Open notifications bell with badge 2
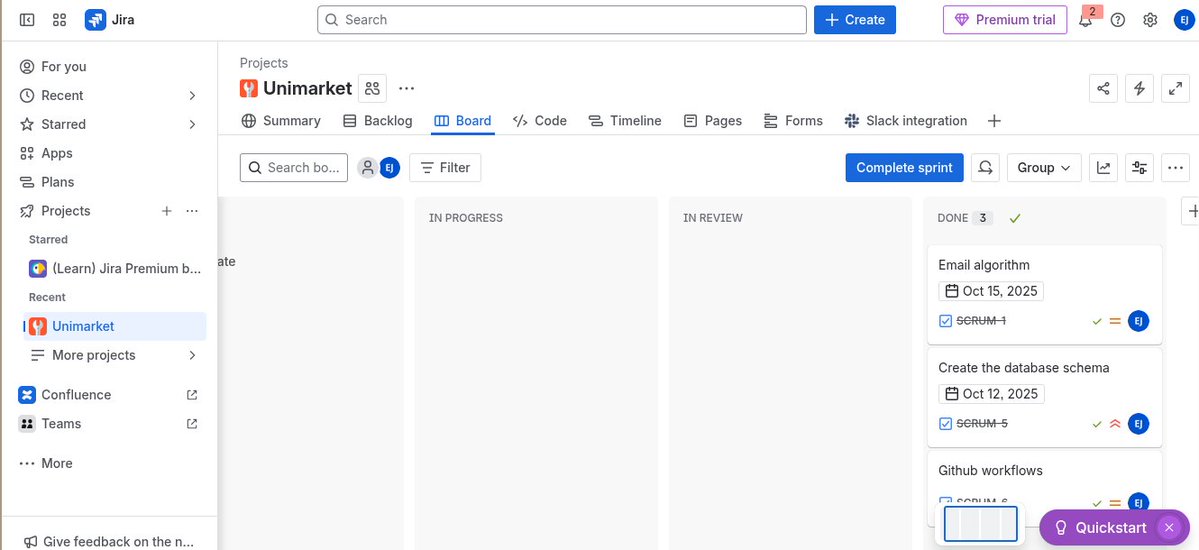 pyautogui.click(x=1085, y=20)
